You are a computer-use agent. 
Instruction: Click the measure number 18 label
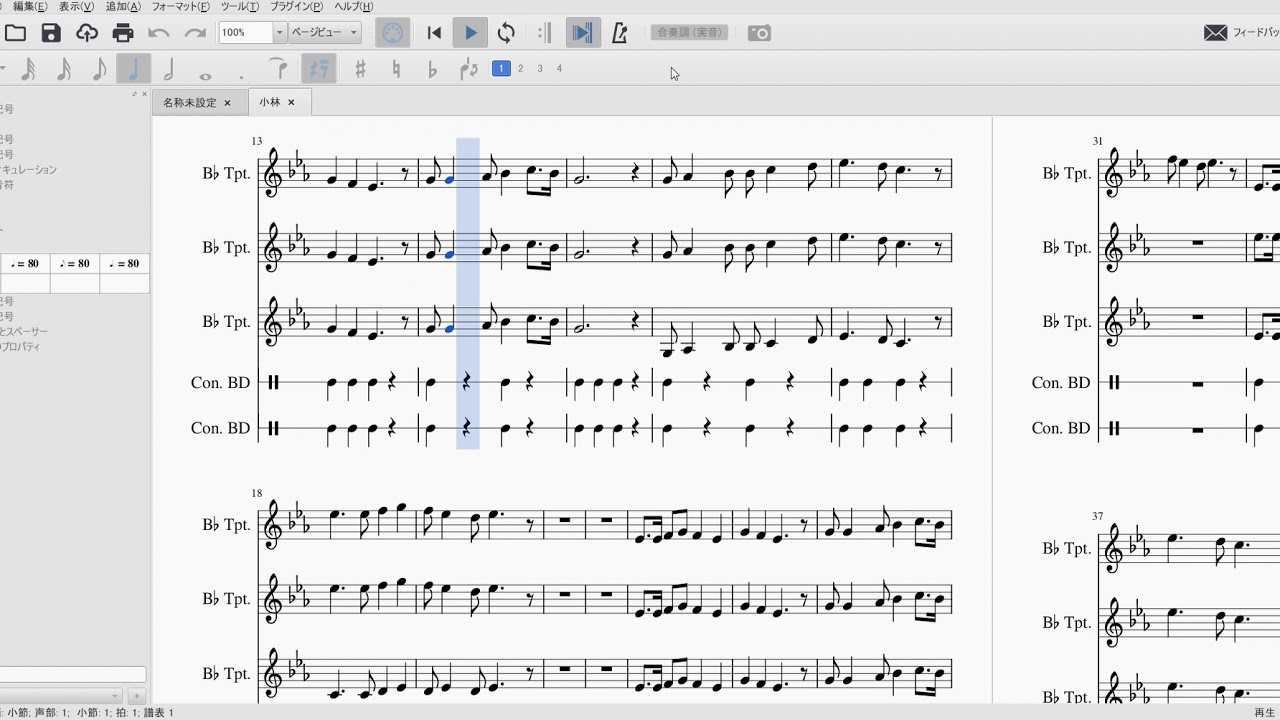pyautogui.click(x=257, y=493)
